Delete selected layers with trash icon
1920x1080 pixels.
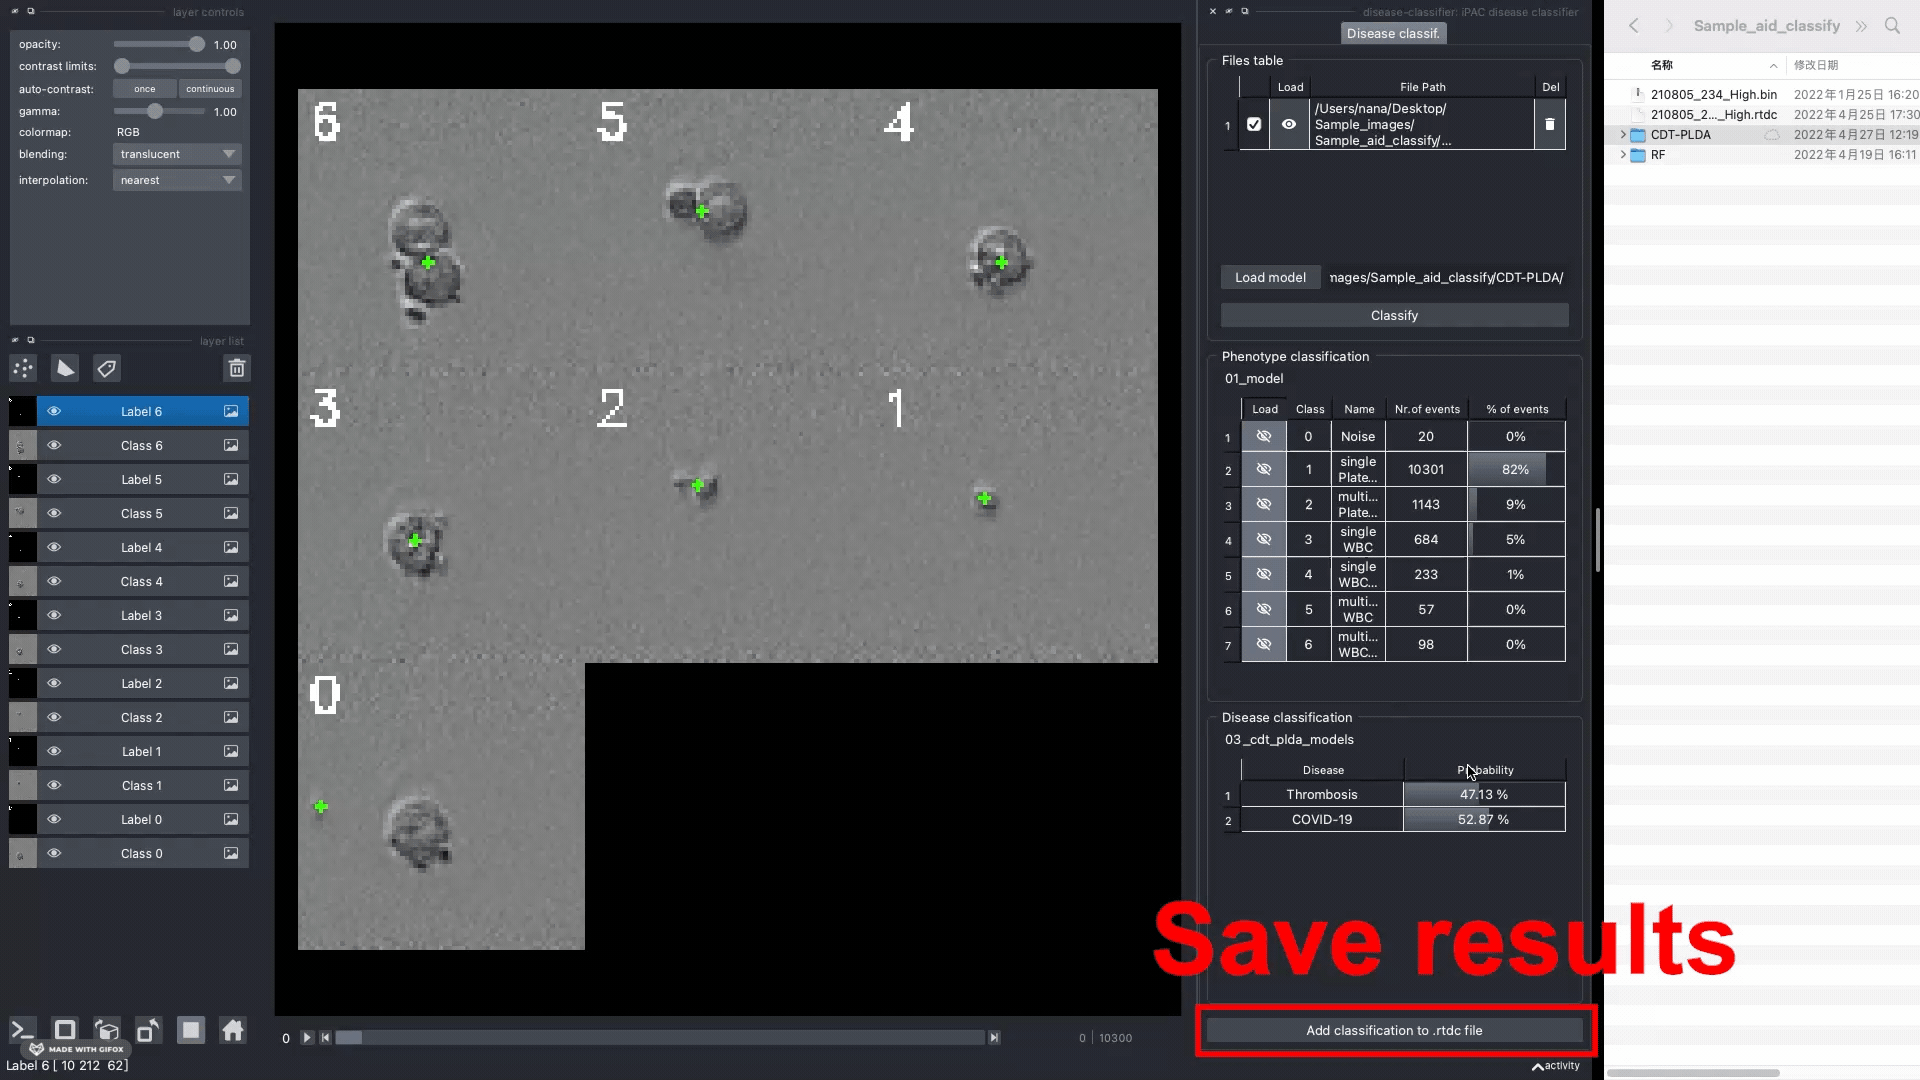click(237, 368)
